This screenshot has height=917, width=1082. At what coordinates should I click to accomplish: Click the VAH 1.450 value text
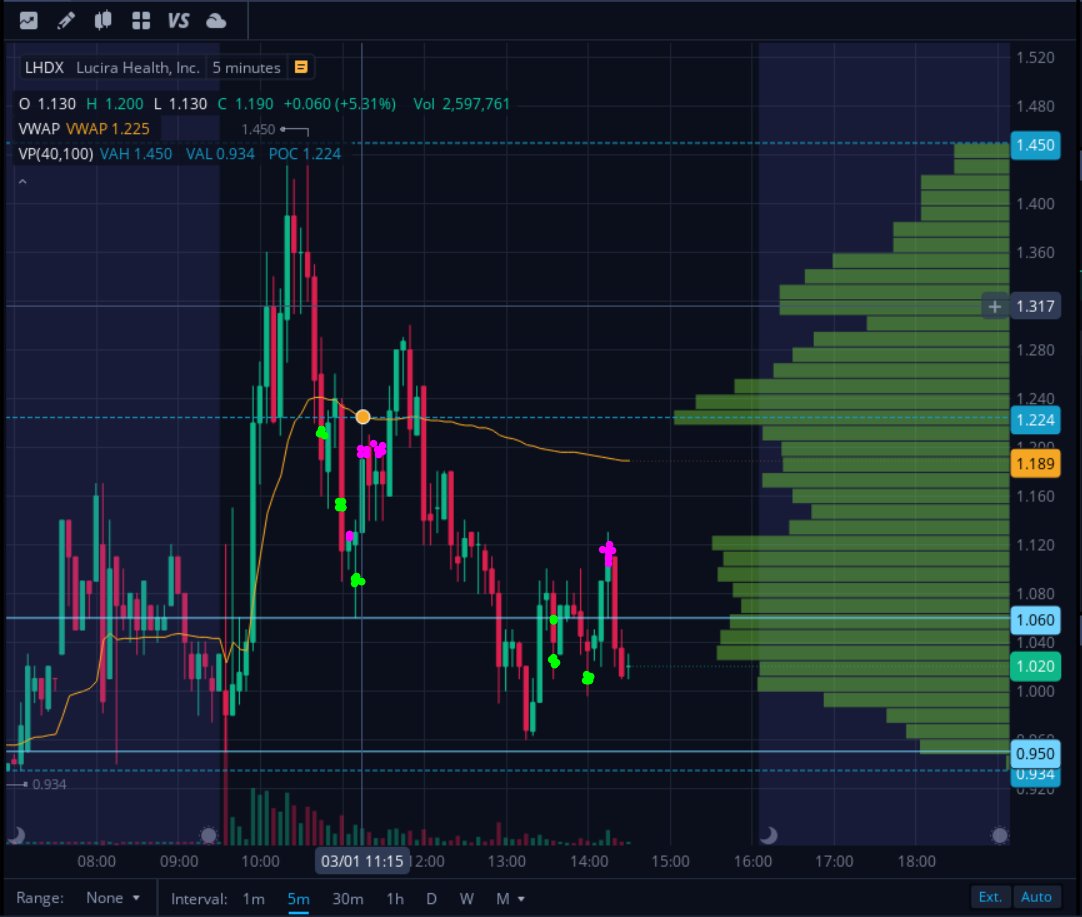click(x=136, y=154)
